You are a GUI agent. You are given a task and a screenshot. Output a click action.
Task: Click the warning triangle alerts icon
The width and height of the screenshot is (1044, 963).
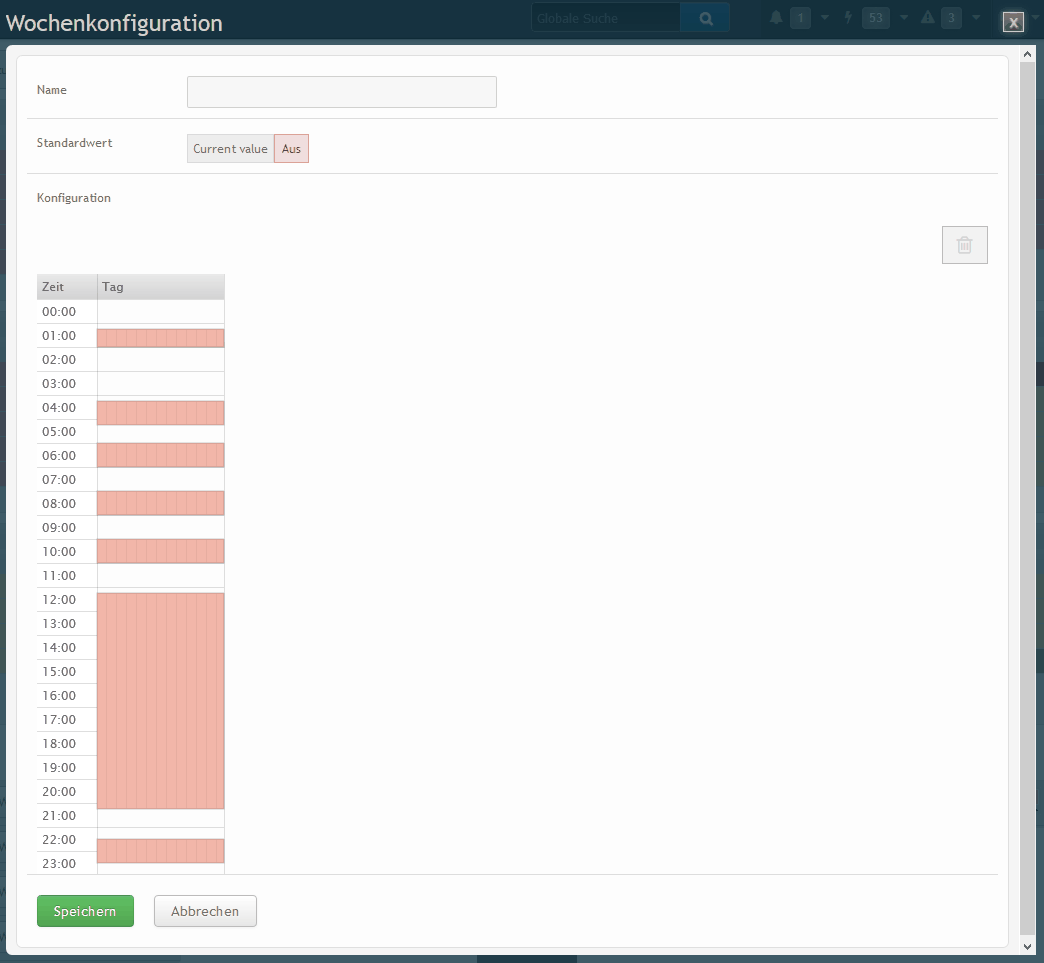pos(927,18)
